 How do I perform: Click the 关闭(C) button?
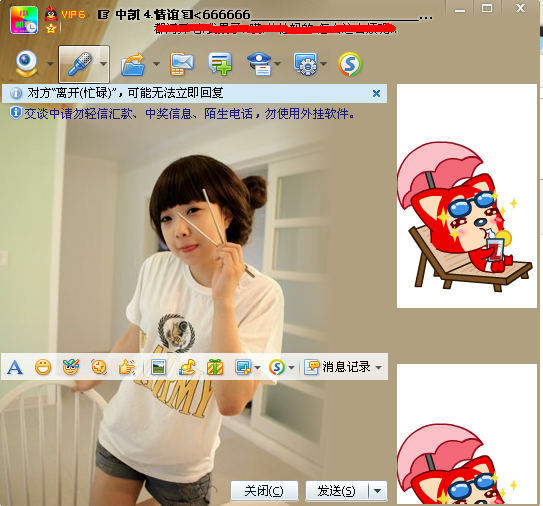pyautogui.click(x=264, y=490)
